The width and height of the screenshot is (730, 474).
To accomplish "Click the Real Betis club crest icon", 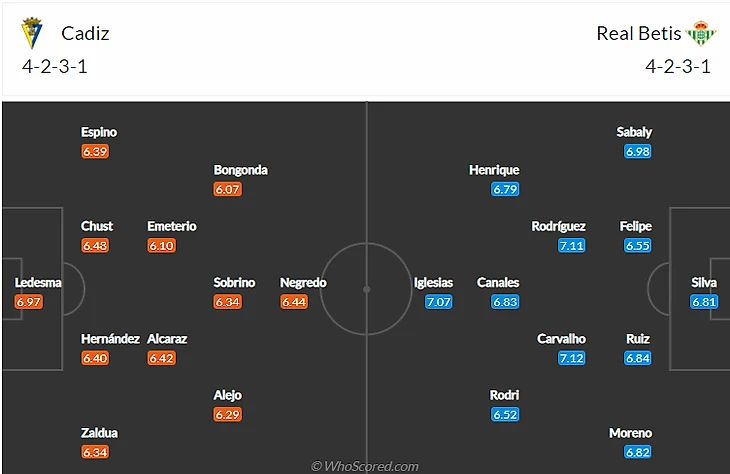I will click(701, 32).
